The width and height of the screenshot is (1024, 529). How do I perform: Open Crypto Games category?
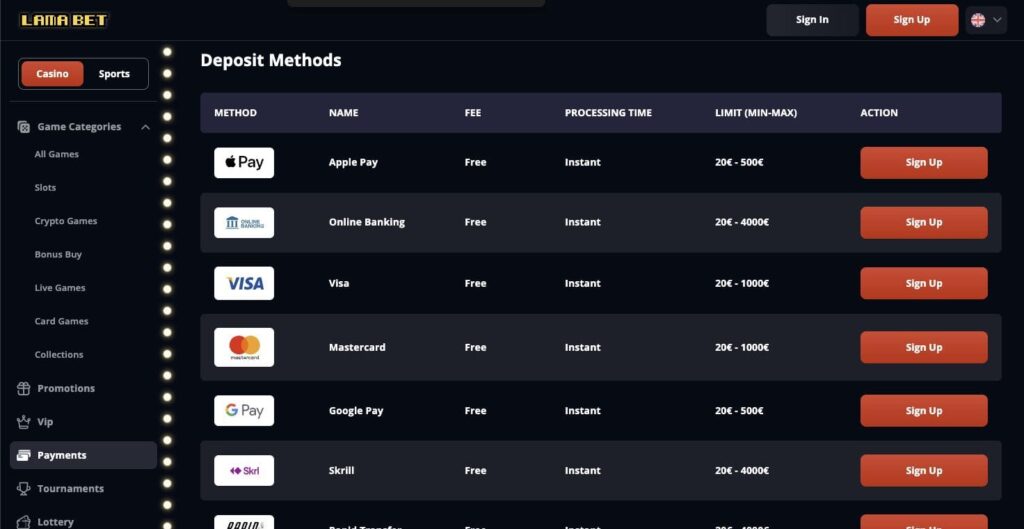[66, 221]
